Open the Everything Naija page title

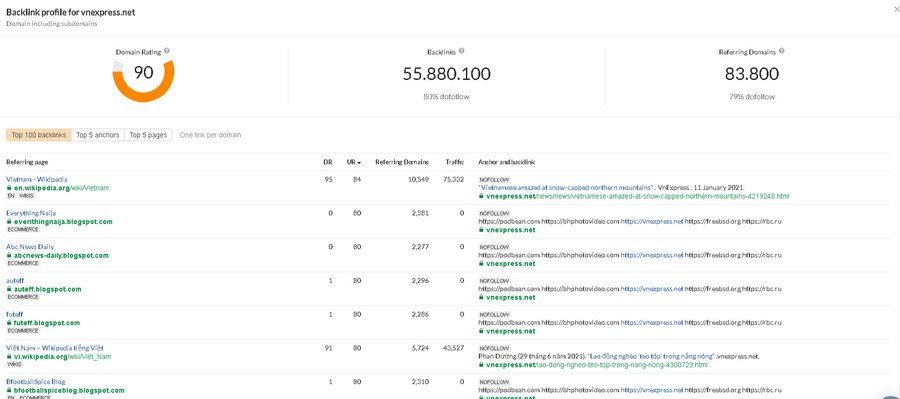(31, 213)
